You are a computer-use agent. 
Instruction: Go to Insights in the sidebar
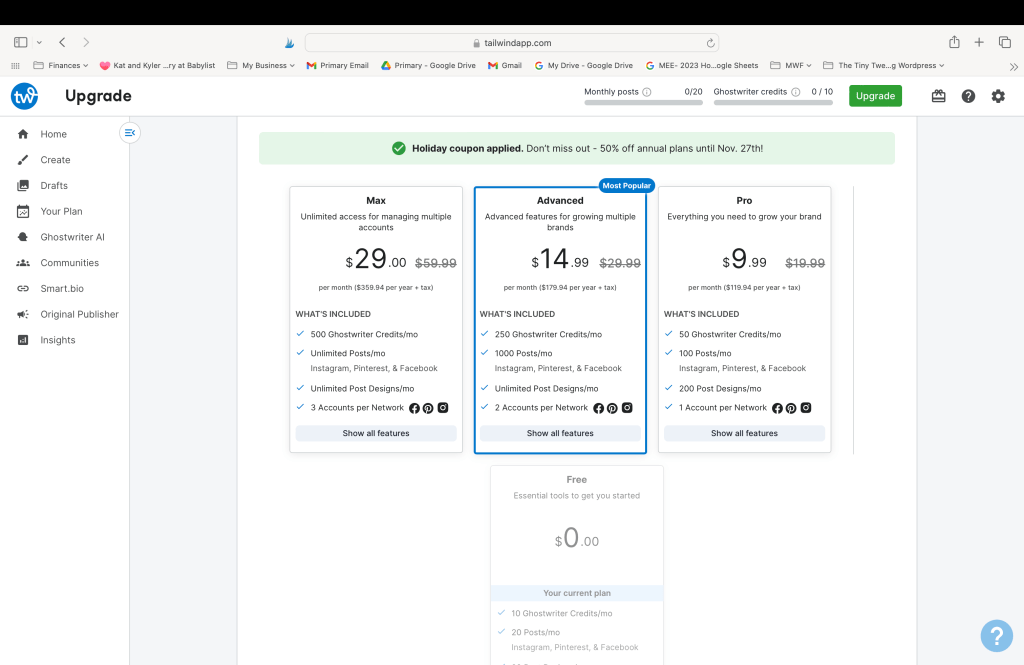click(57, 340)
